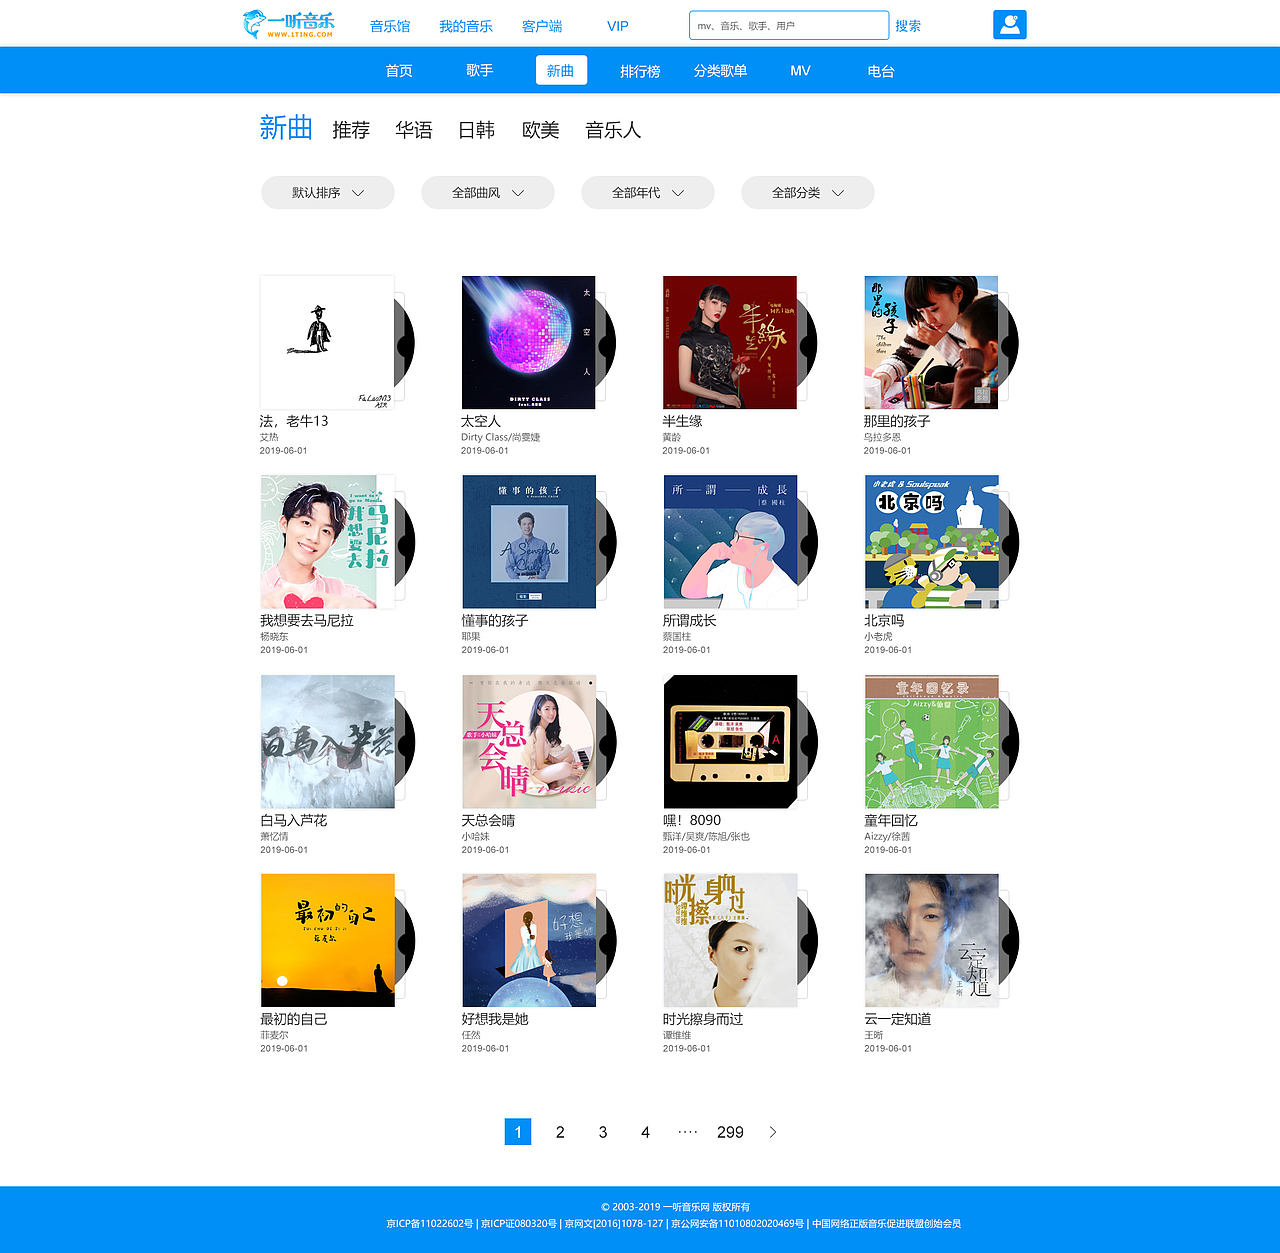This screenshot has height=1253, width=1280.
Task: Open album cover 法，老牛13
Action: [x=327, y=342]
